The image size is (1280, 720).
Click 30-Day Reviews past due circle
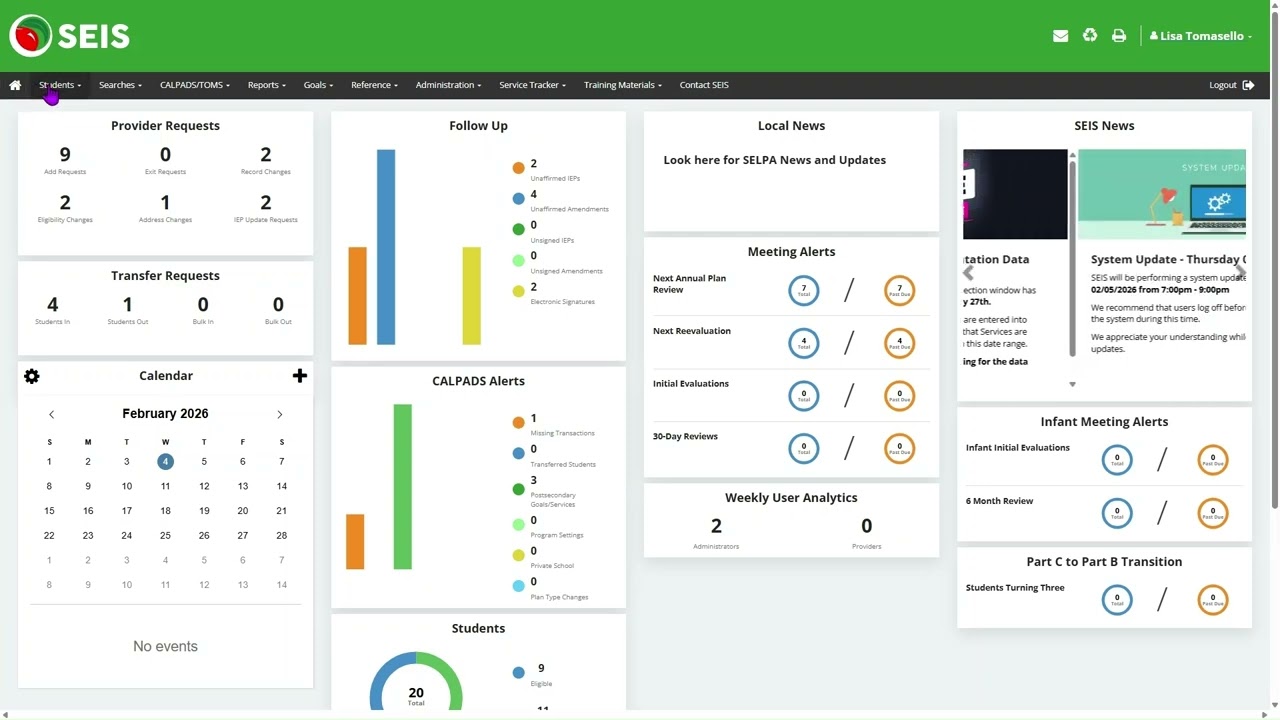pos(900,448)
